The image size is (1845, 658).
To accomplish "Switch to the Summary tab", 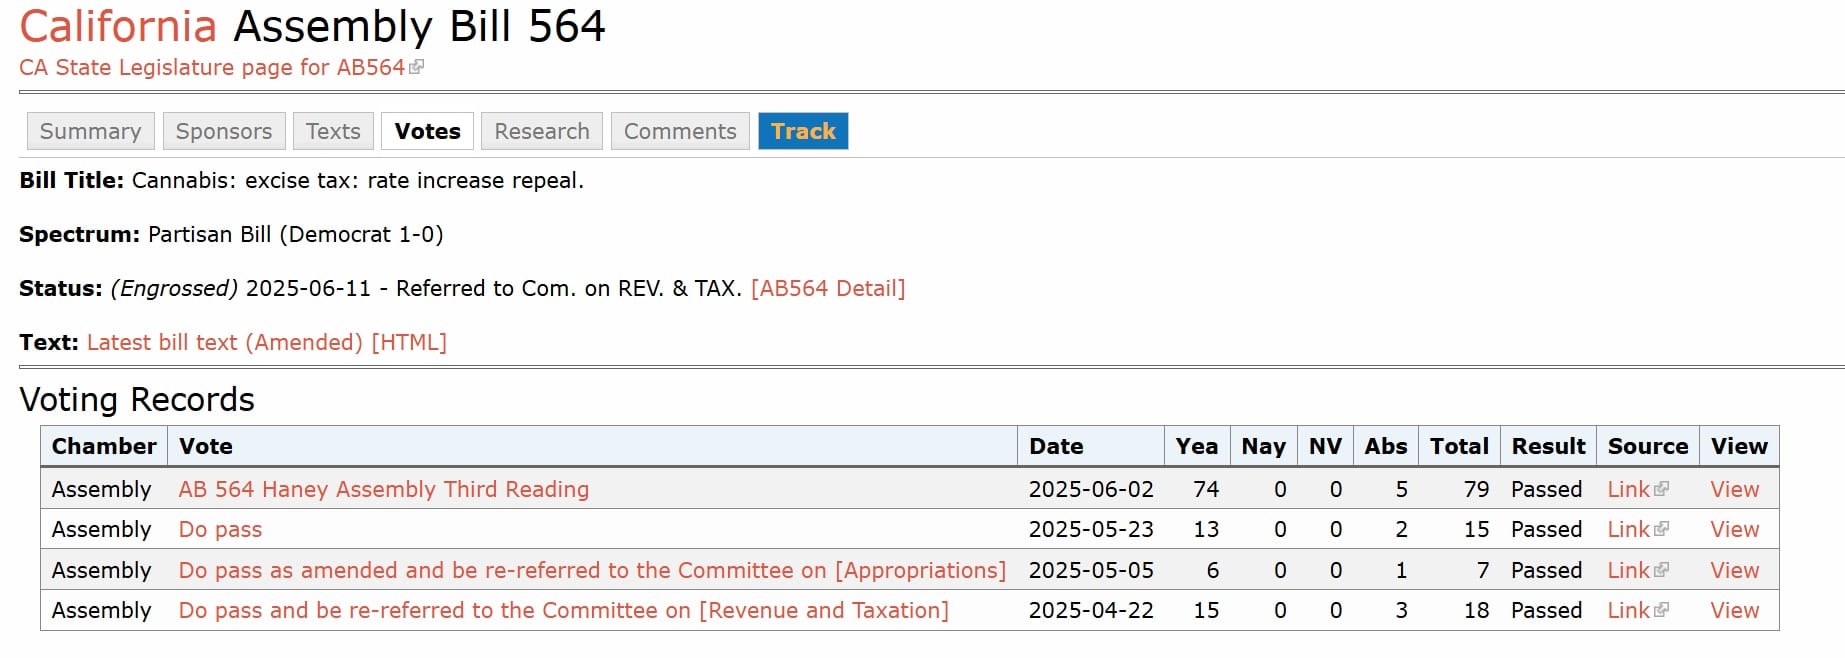I will point(89,131).
